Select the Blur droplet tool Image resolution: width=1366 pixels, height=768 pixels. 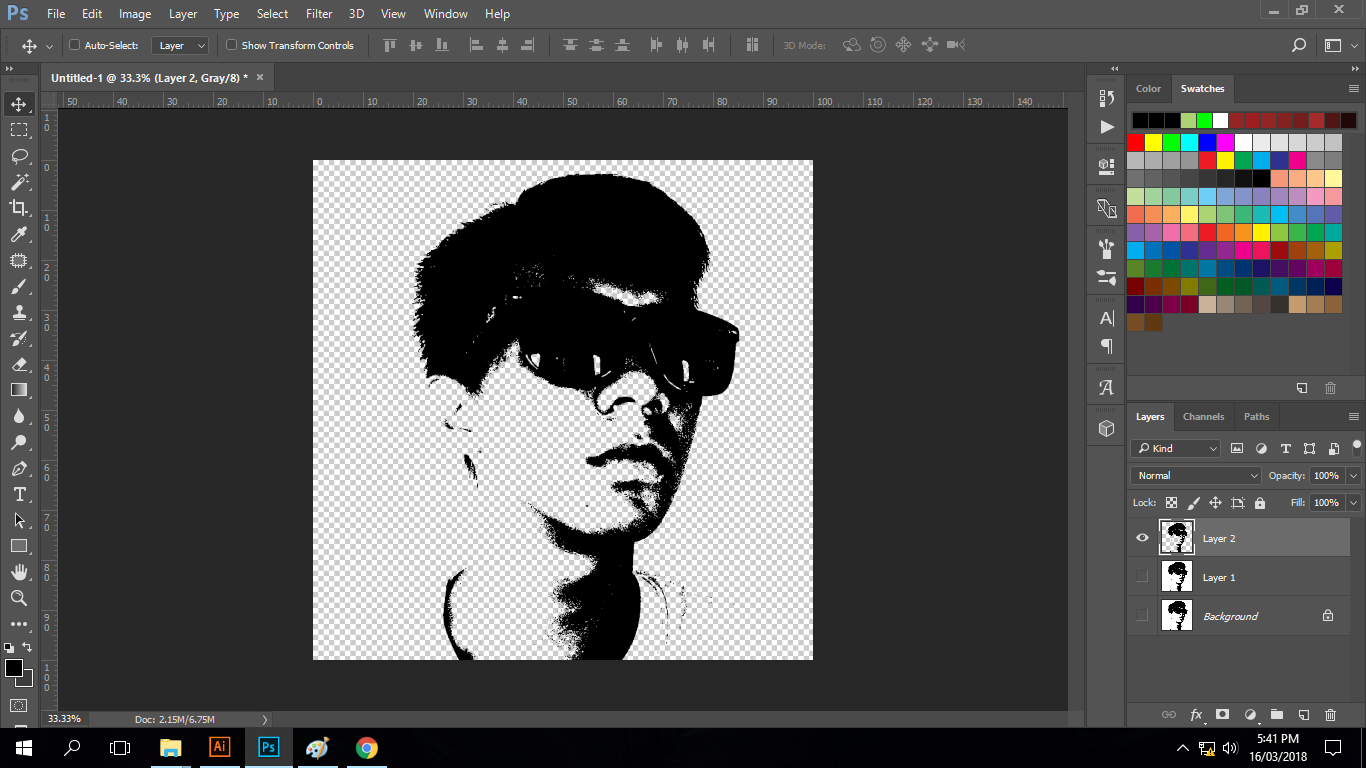[19, 416]
